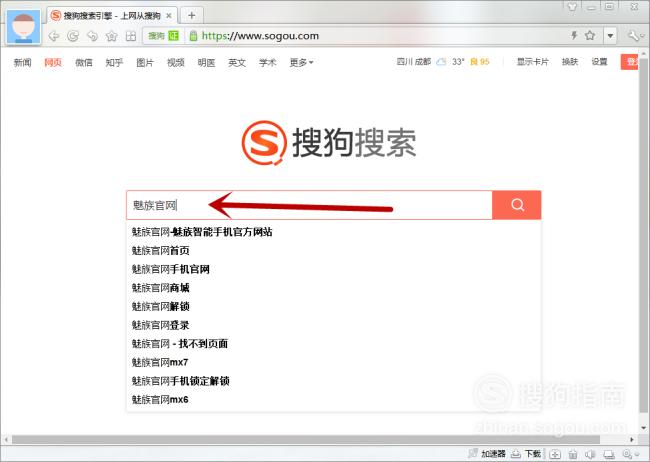Screen dimensions: 650x462
Task: Switch to 图片 search
Action: (145, 63)
